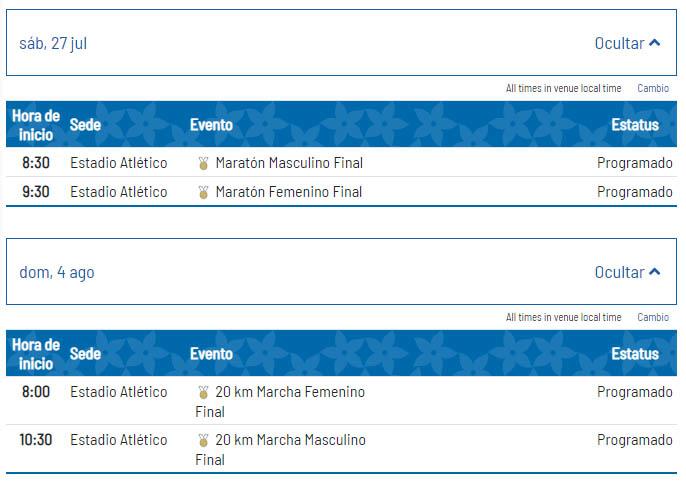Click chevron-up icon in dom, 4 ago header

point(654,272)
